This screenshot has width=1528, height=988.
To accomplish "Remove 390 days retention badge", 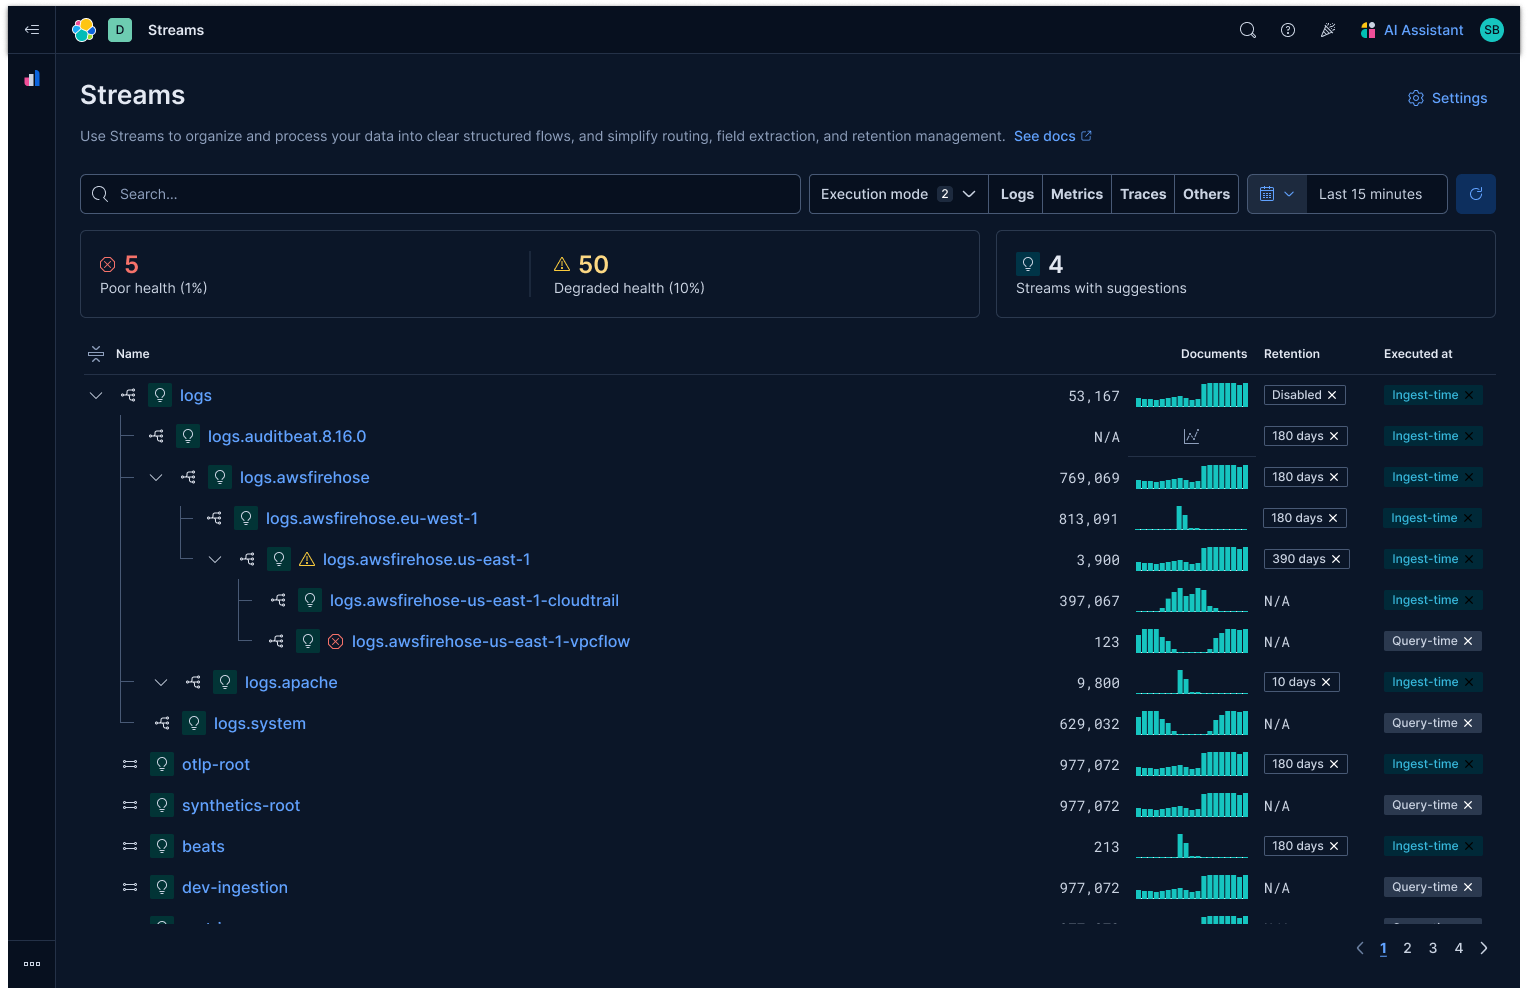I will [x=1336, y=559].
